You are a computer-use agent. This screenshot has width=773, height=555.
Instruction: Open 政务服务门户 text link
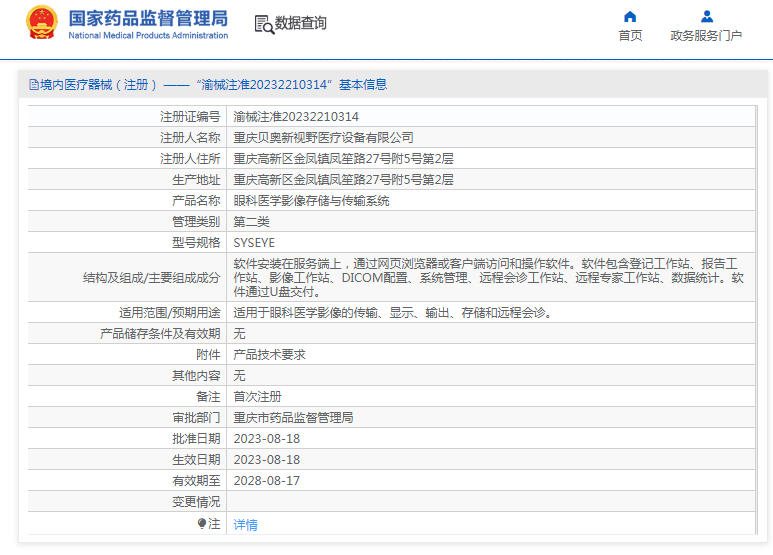706,35
